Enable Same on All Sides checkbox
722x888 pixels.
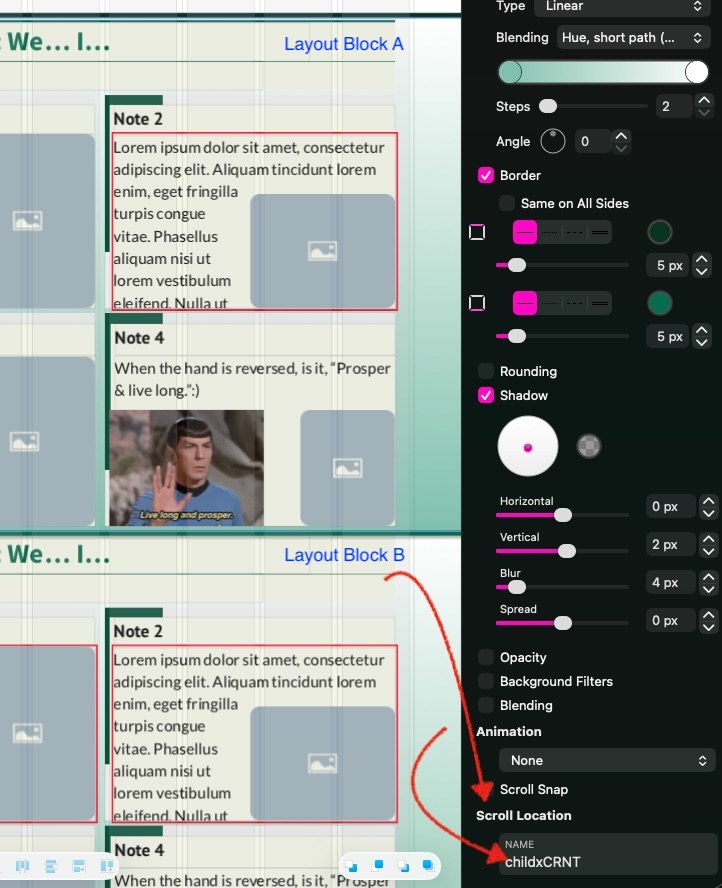click(x=508, y=203)
